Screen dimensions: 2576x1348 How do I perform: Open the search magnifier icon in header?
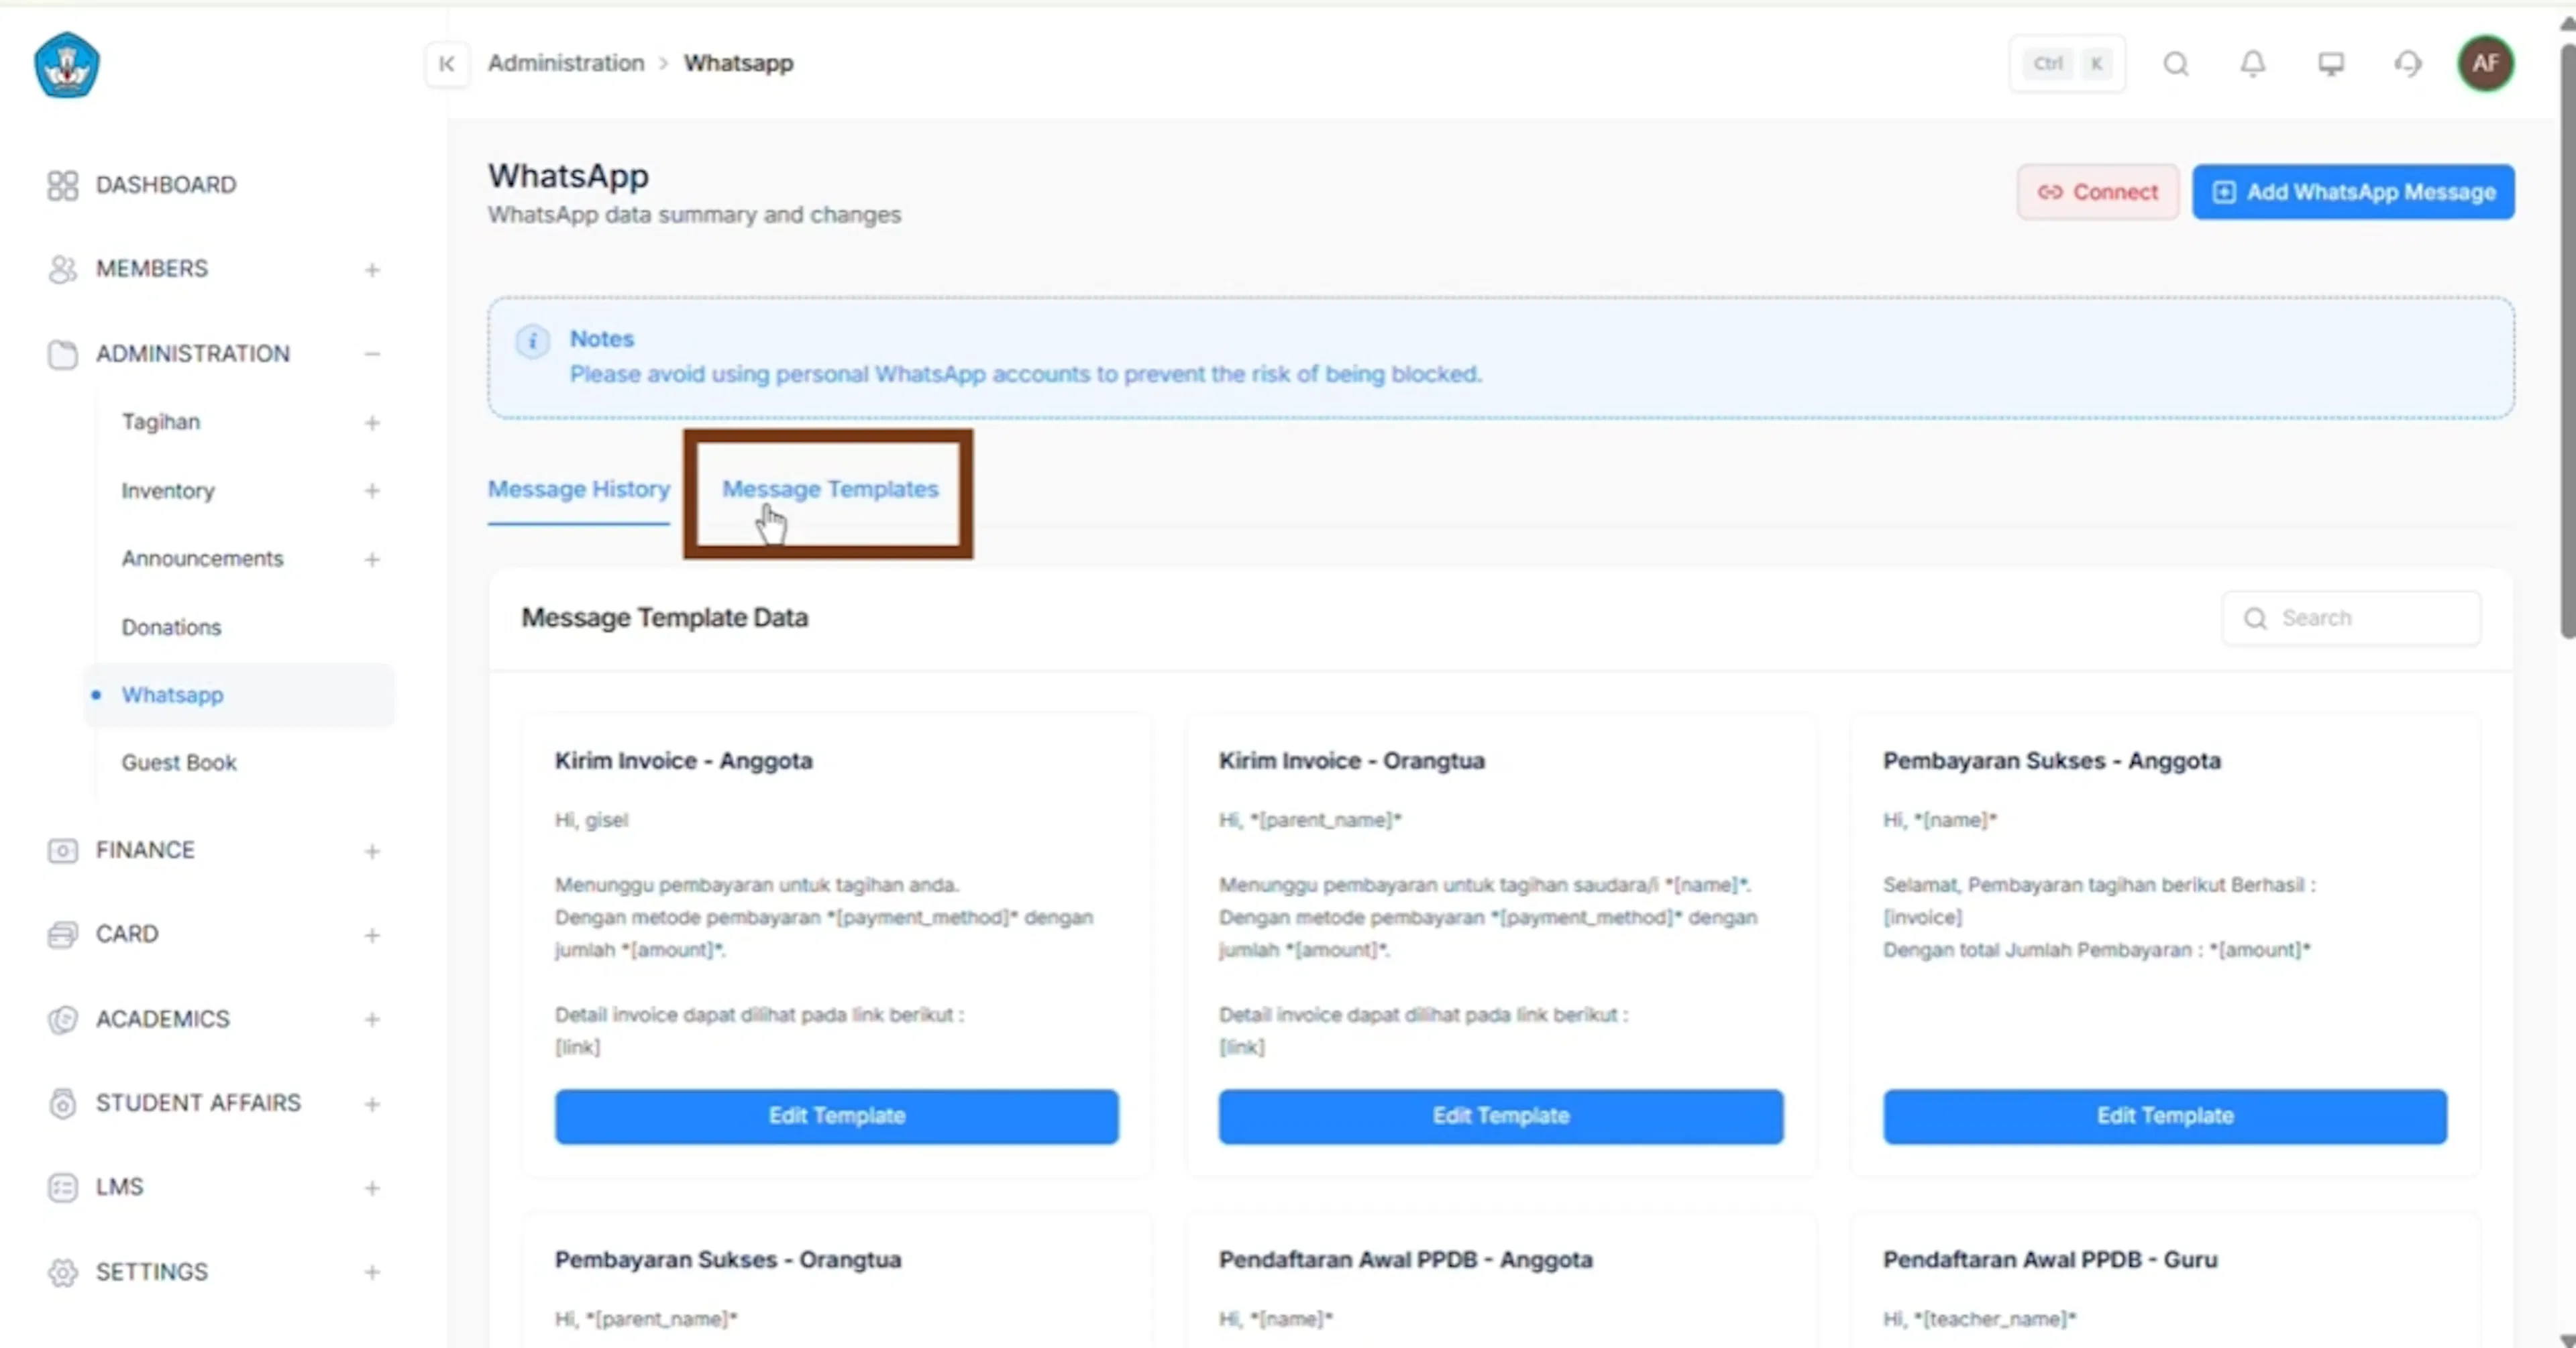coord(2176,64)
